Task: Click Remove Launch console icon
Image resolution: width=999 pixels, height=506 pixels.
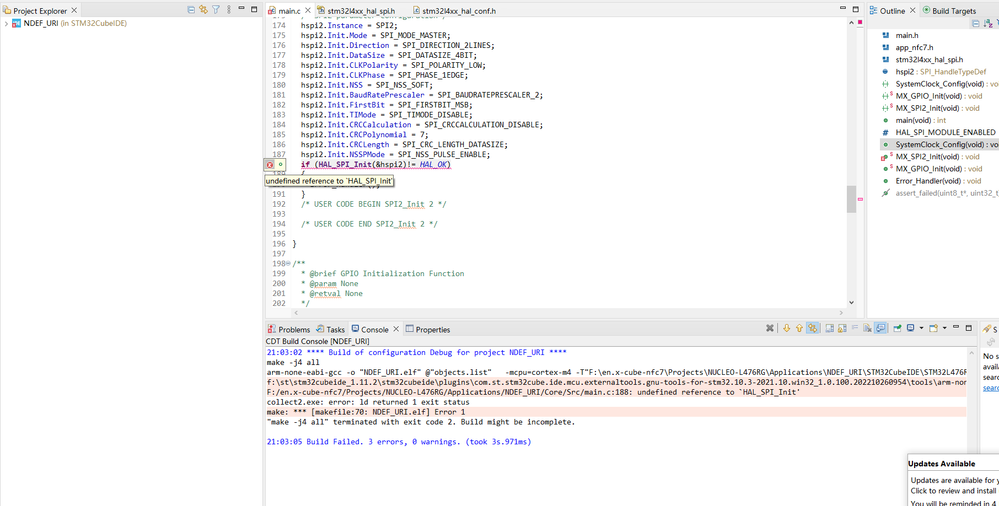Action: pos(770,328)
